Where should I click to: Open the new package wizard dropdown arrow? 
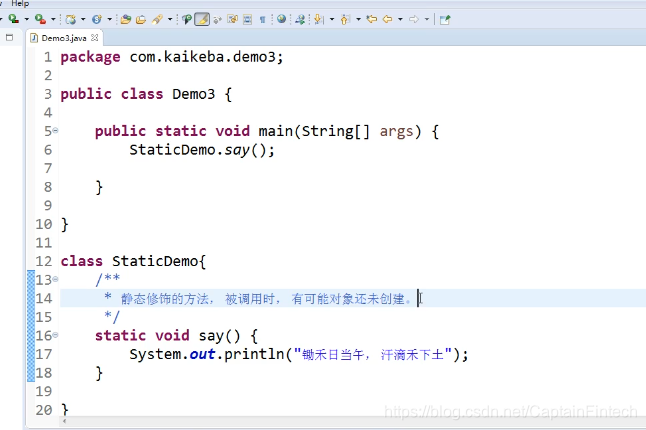(83, 19)
